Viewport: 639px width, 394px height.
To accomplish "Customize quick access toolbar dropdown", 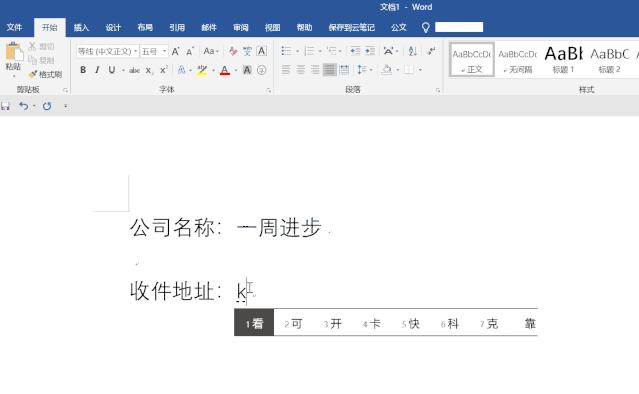I will click(66, 106).
